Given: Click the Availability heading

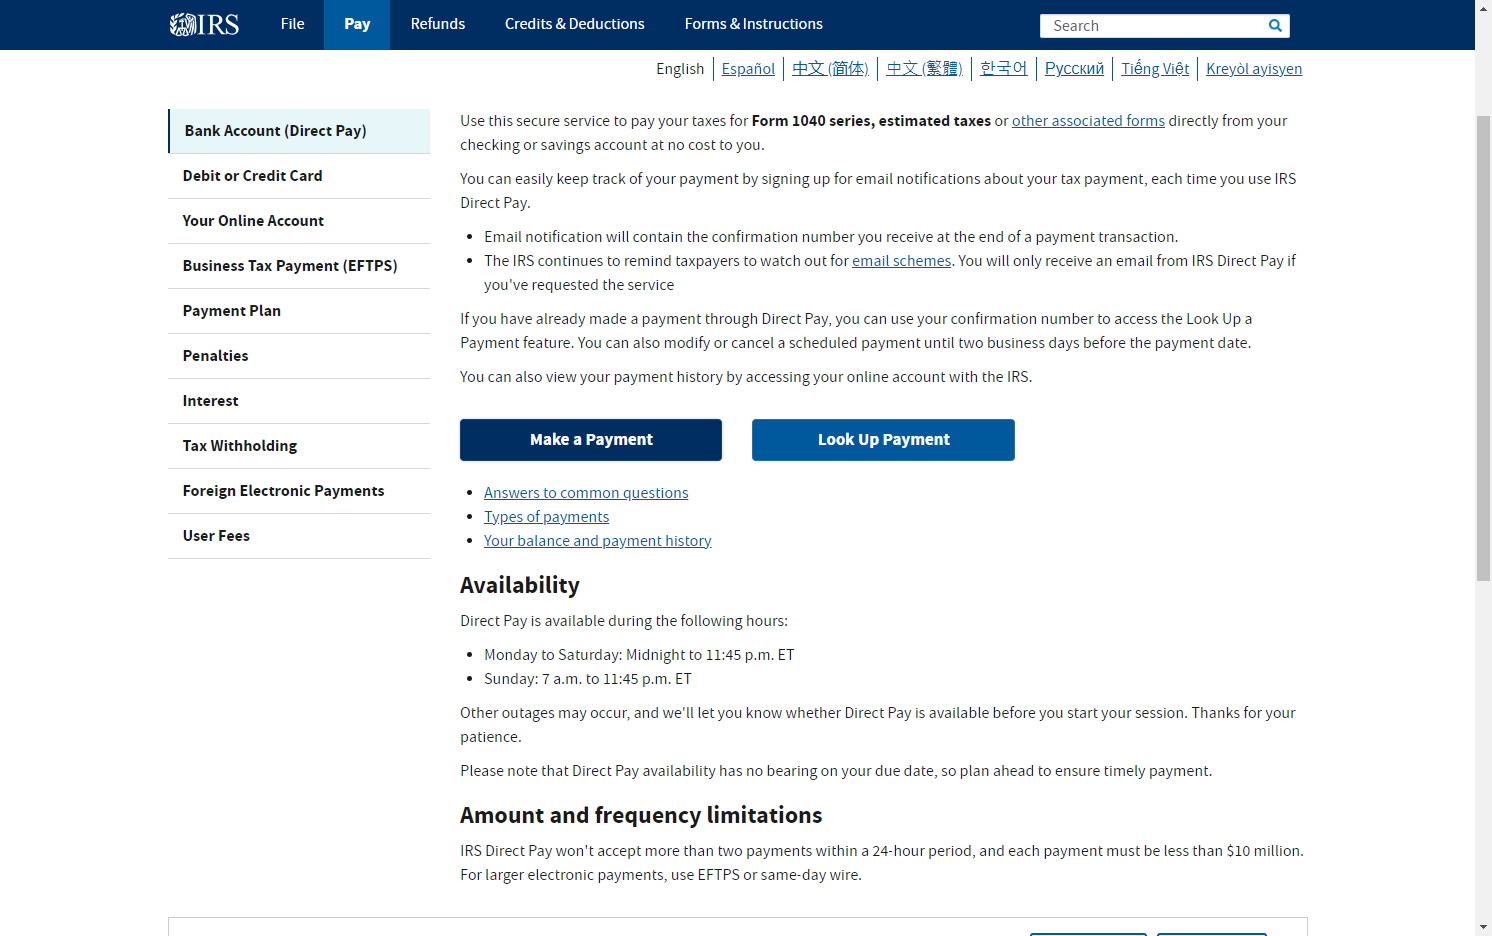Looking at the screenshot, I should pyautogui.click(x=520, y=585).
